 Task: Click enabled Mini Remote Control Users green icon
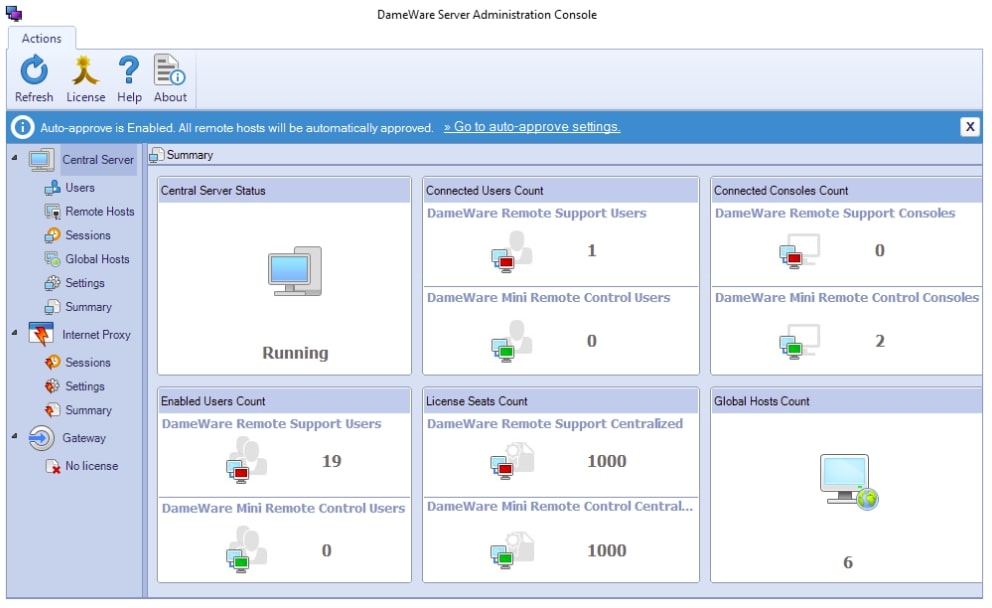pos(247,551)
